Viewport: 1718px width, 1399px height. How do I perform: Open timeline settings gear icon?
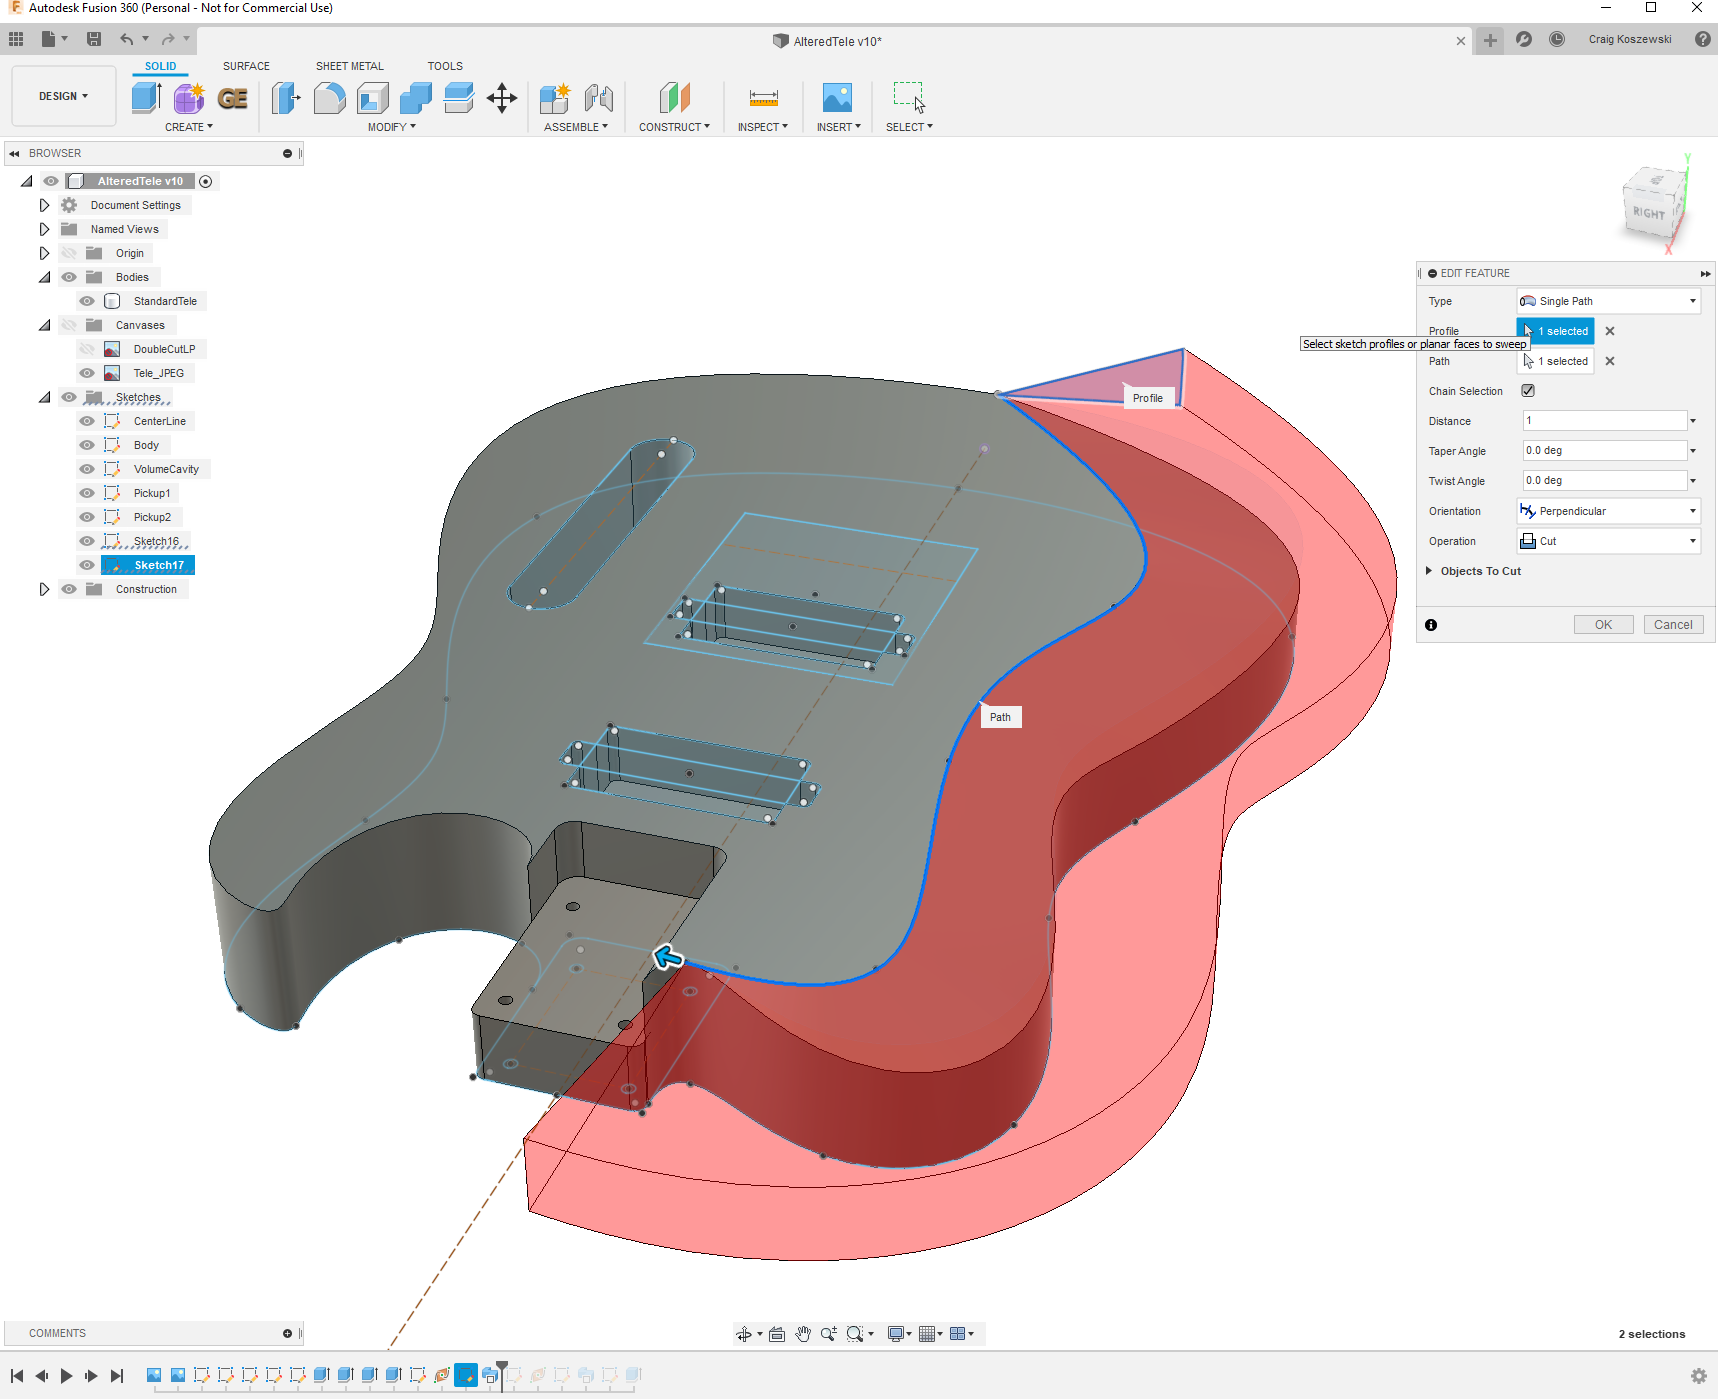1698,1376
